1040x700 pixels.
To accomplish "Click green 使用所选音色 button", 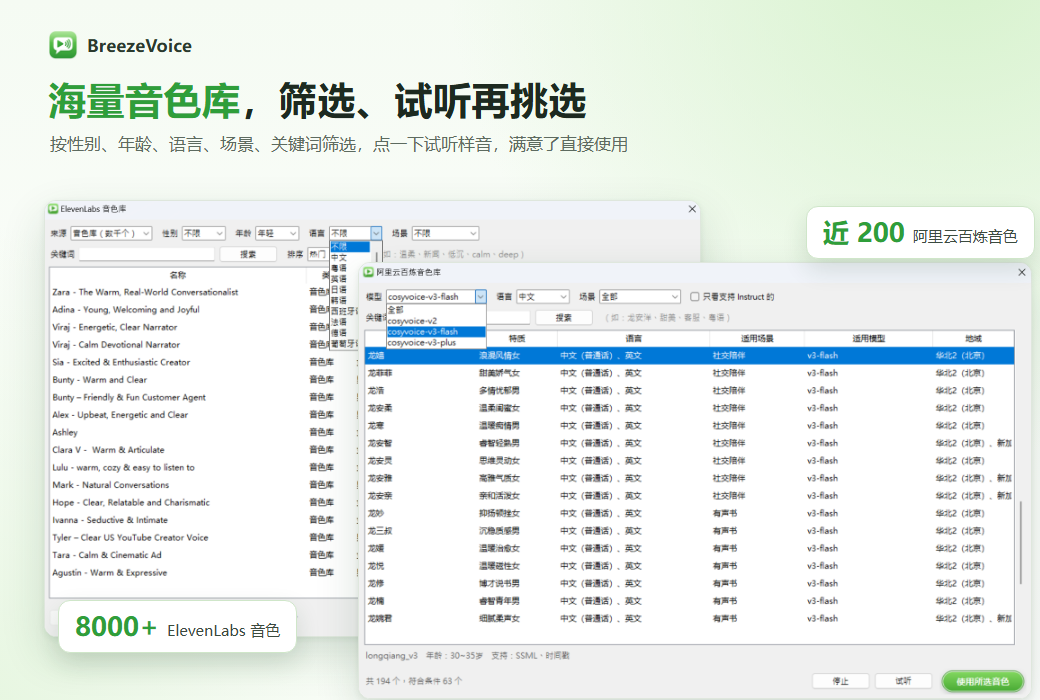I will 982,681.
